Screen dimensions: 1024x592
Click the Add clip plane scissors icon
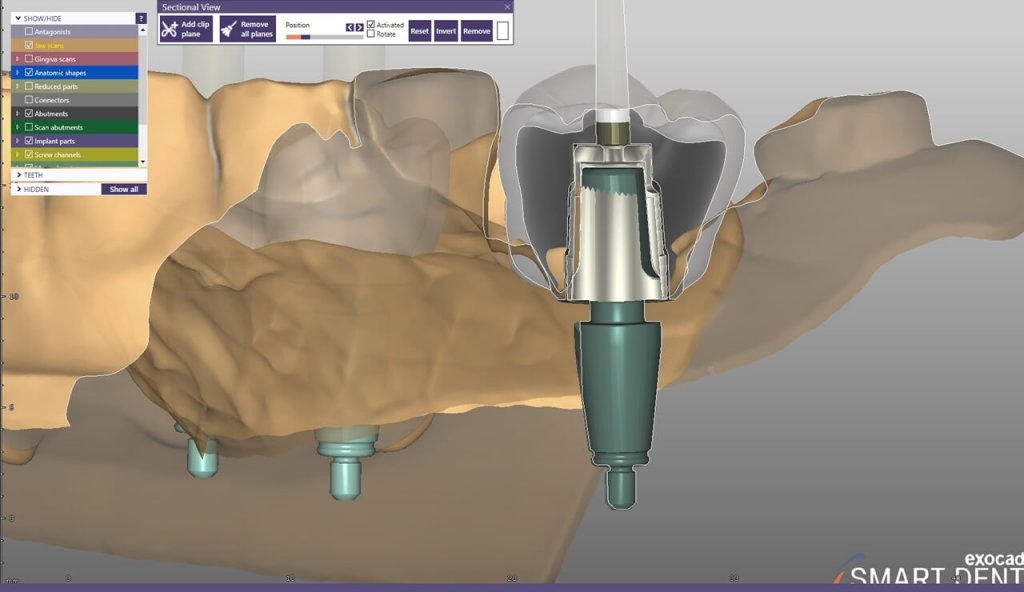pyautogui.click(x=169, y=29)
